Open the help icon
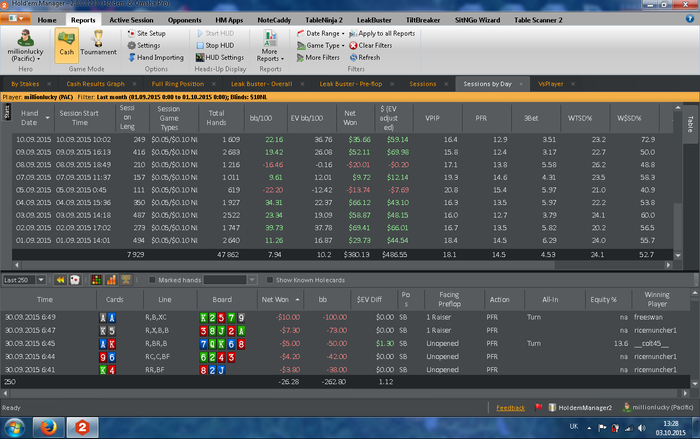 point(690,19)
